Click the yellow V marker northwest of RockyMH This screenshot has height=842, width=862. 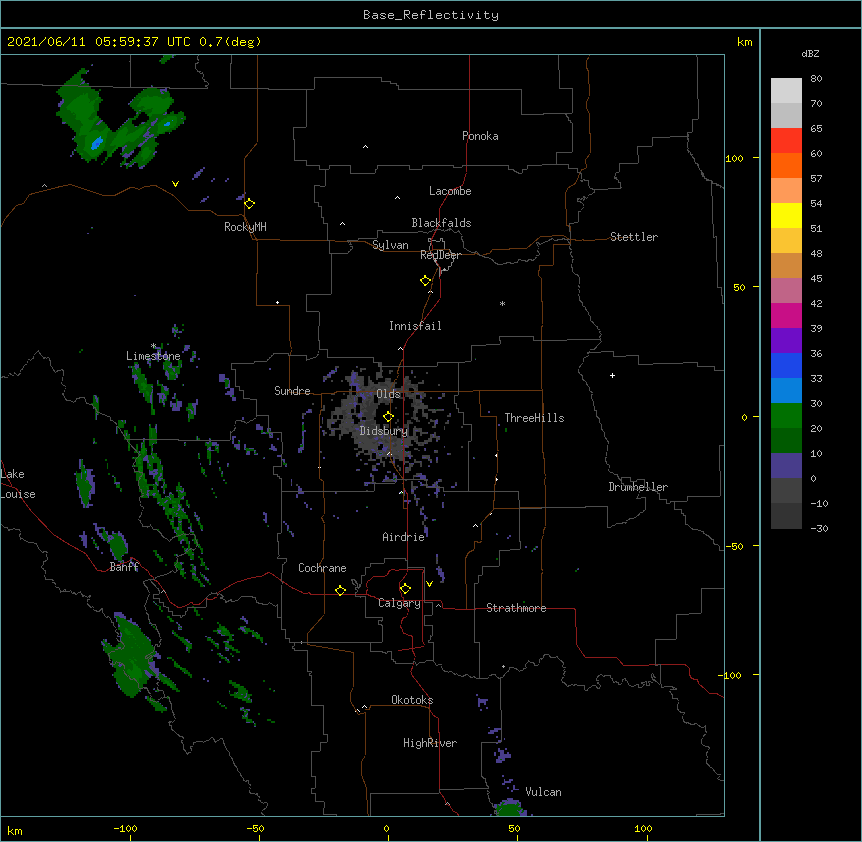click(175, 184)
